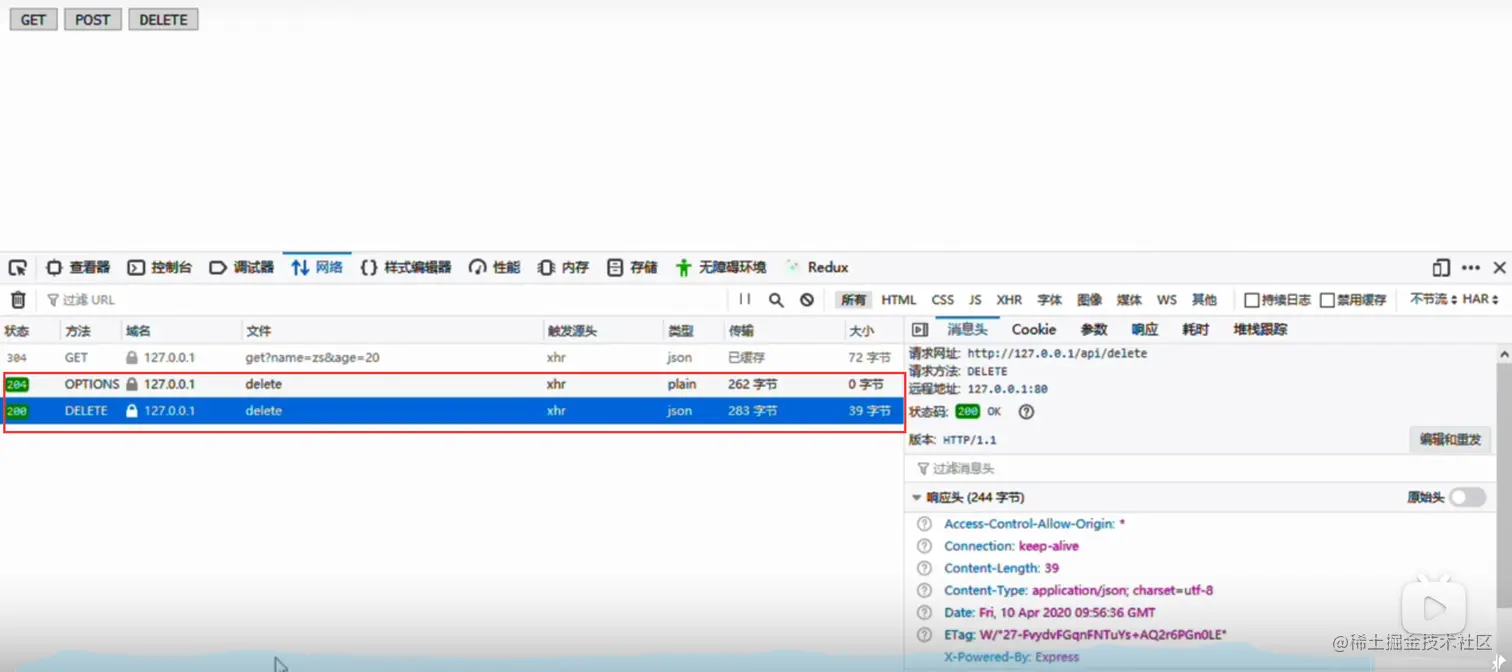Click lock icon in OPTIONS row
Screen dimensions: 1512x672
[132, 384]
